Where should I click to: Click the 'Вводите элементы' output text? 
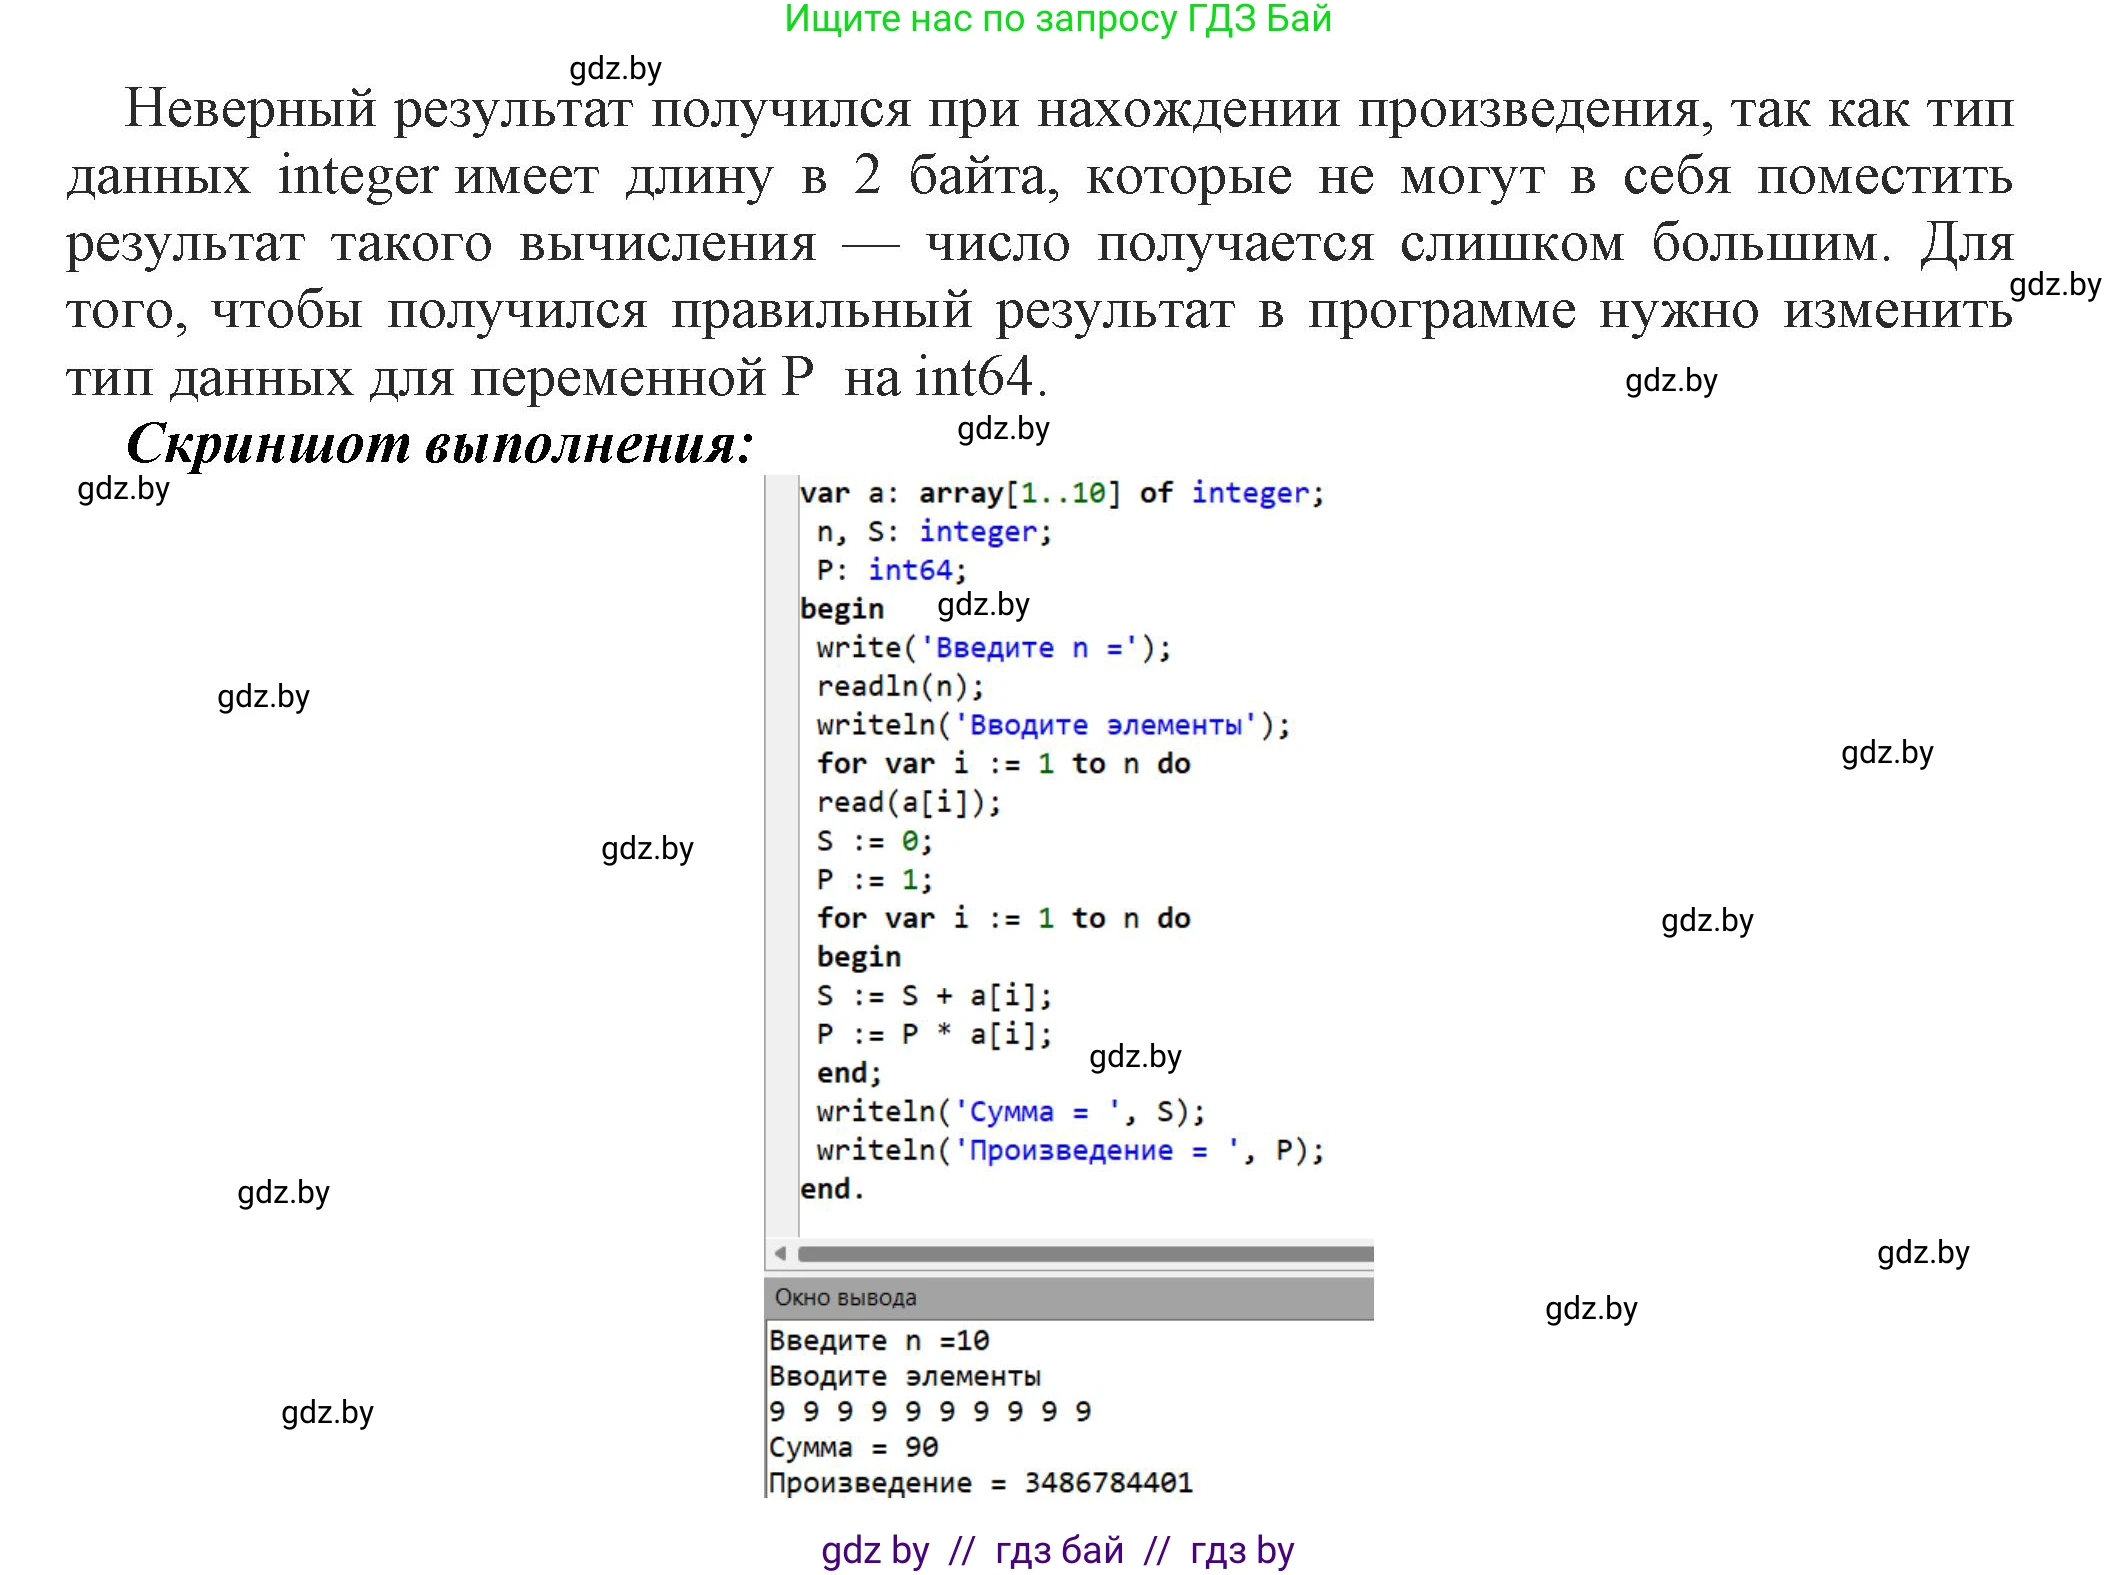pos(905,1375)
